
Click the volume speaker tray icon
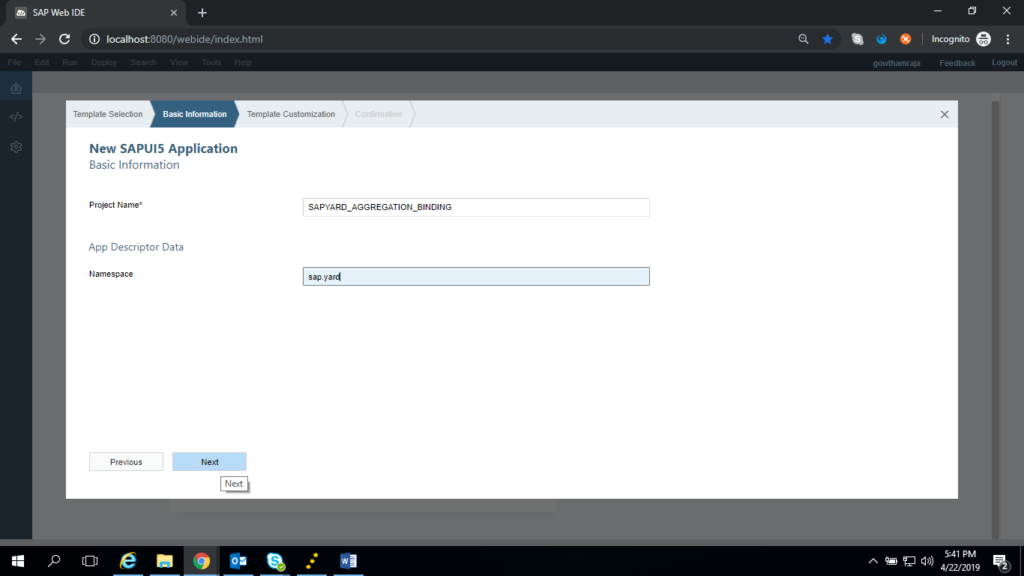(927, 561)
